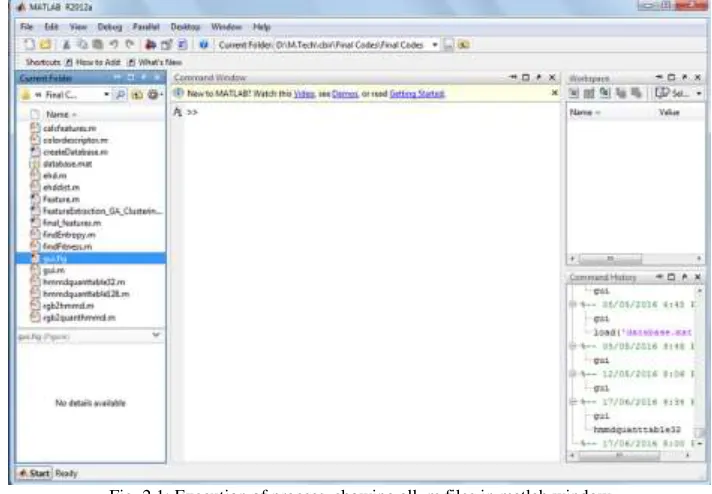Screen dimensions: 712x494
Task: Click the Cut scissors toolbar icon
Action: click(x=66, y=44)
